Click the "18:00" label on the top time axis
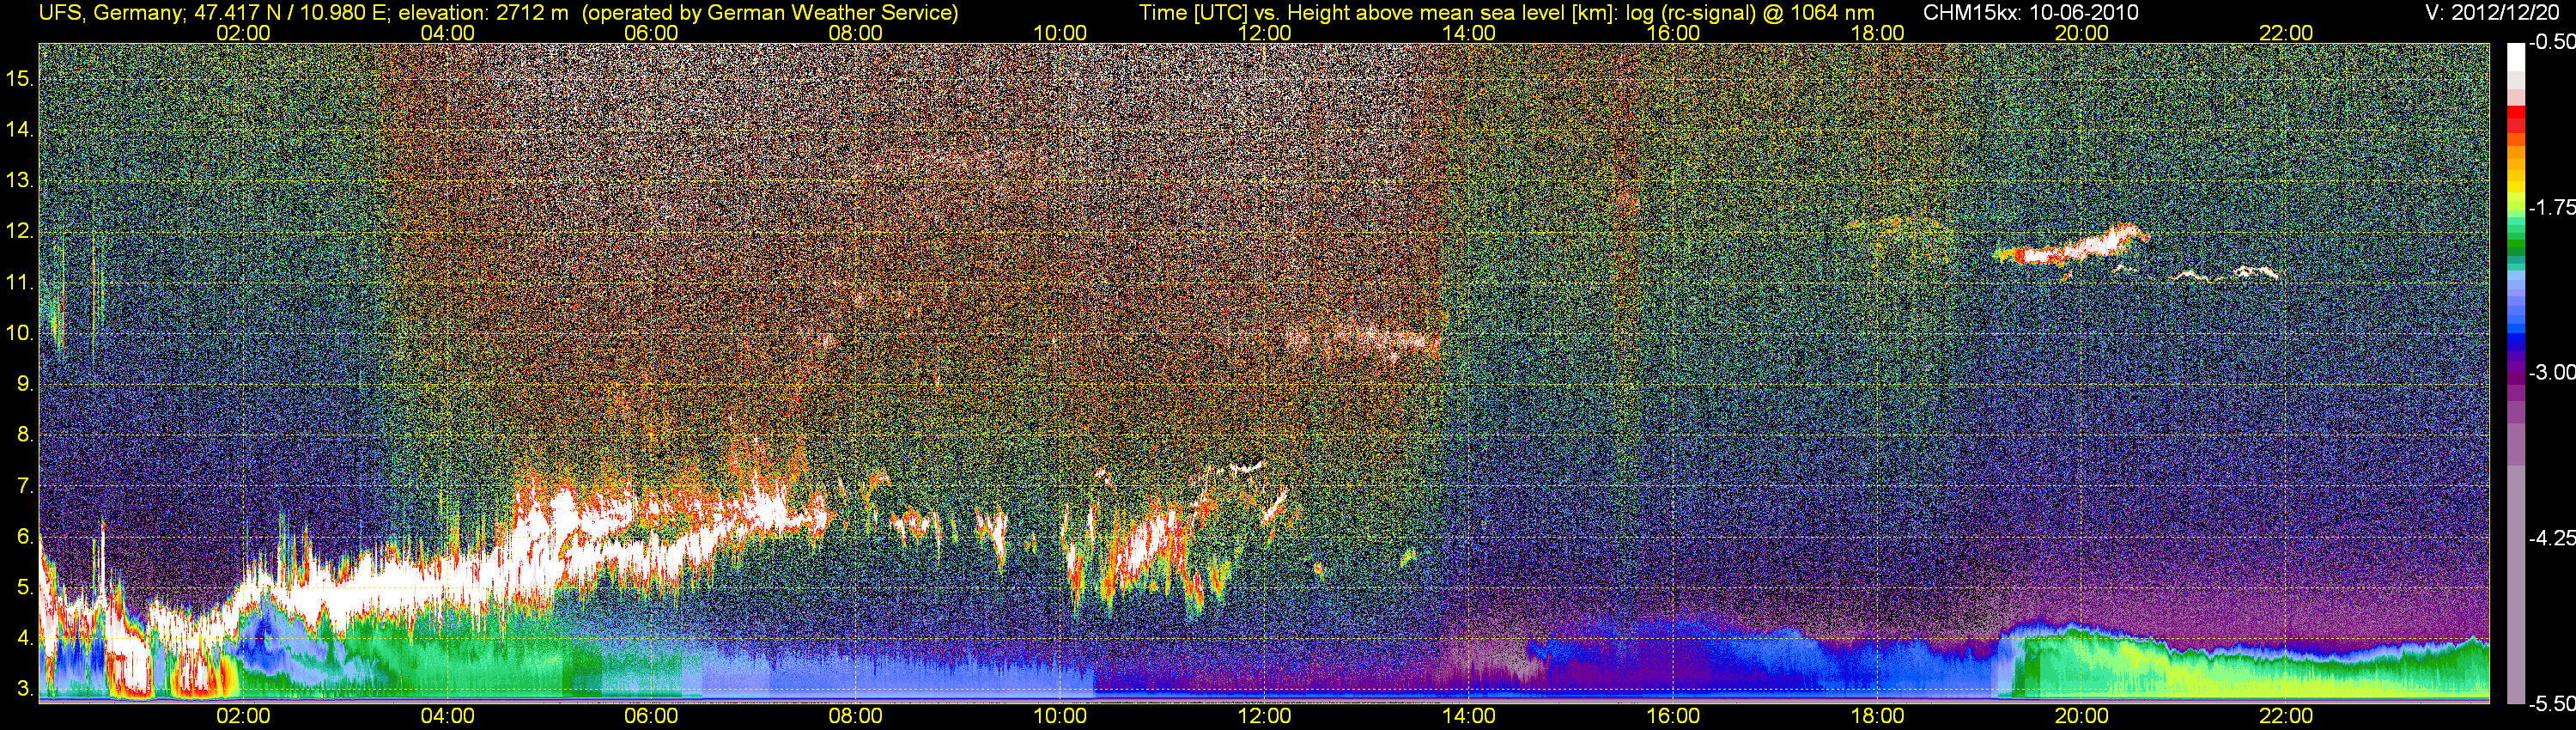This screenshot has height=730, width=2576. point(1877,33)
